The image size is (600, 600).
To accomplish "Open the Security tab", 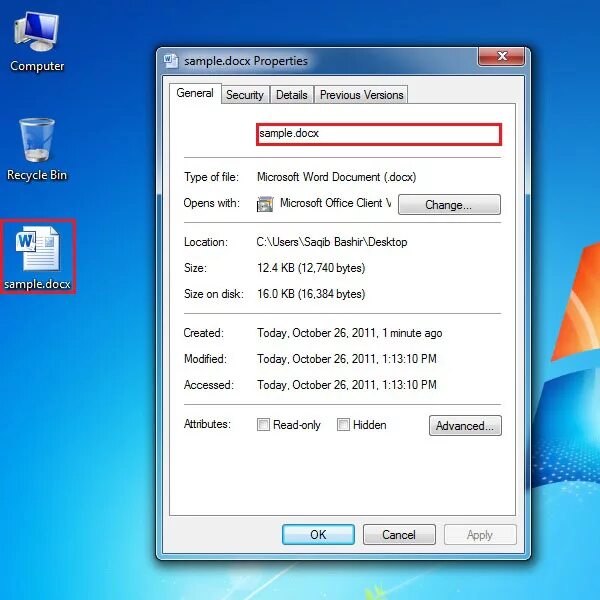I will click(245, 95).
